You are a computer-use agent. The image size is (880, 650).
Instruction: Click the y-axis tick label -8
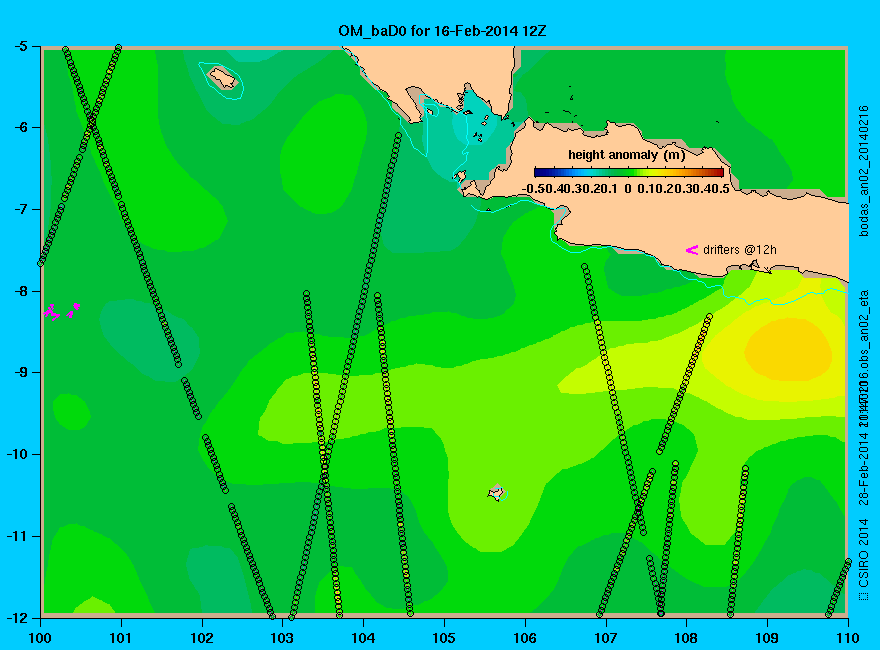(21, 291)
